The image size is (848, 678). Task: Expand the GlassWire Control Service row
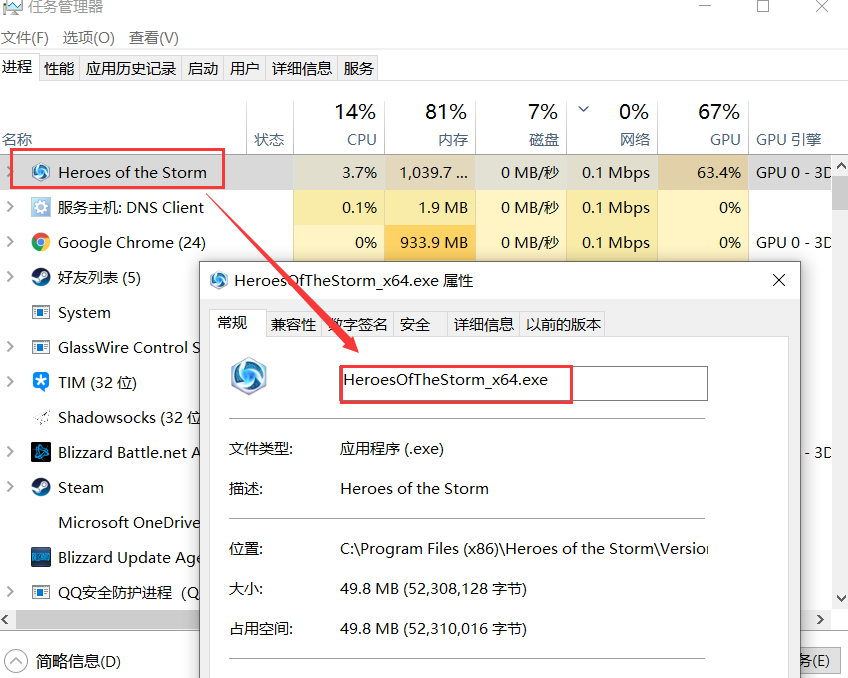(10, 347)
